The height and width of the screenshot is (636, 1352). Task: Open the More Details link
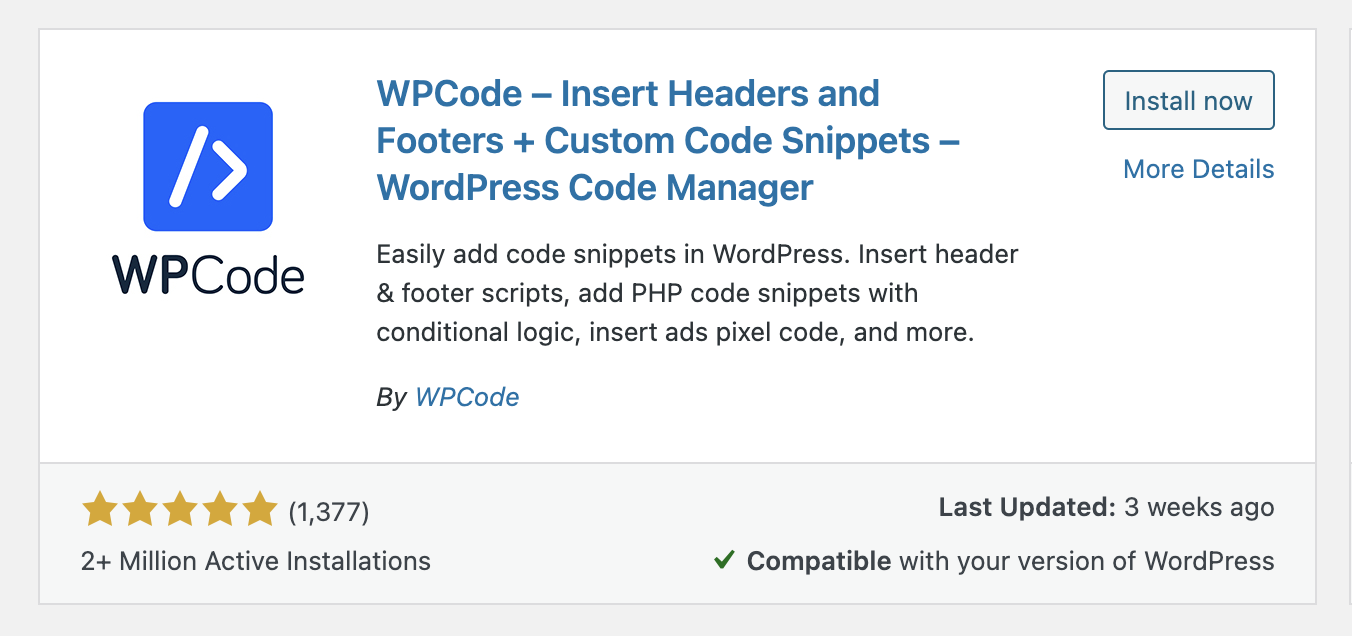coord(1199,169)
